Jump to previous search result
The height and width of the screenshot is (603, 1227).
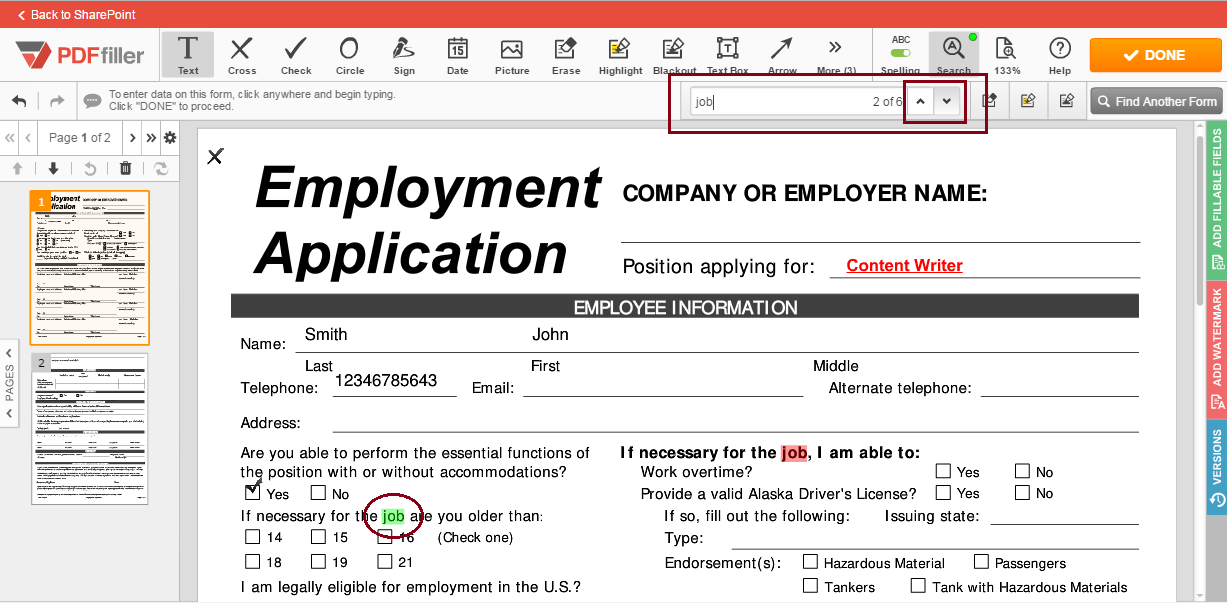920,101
